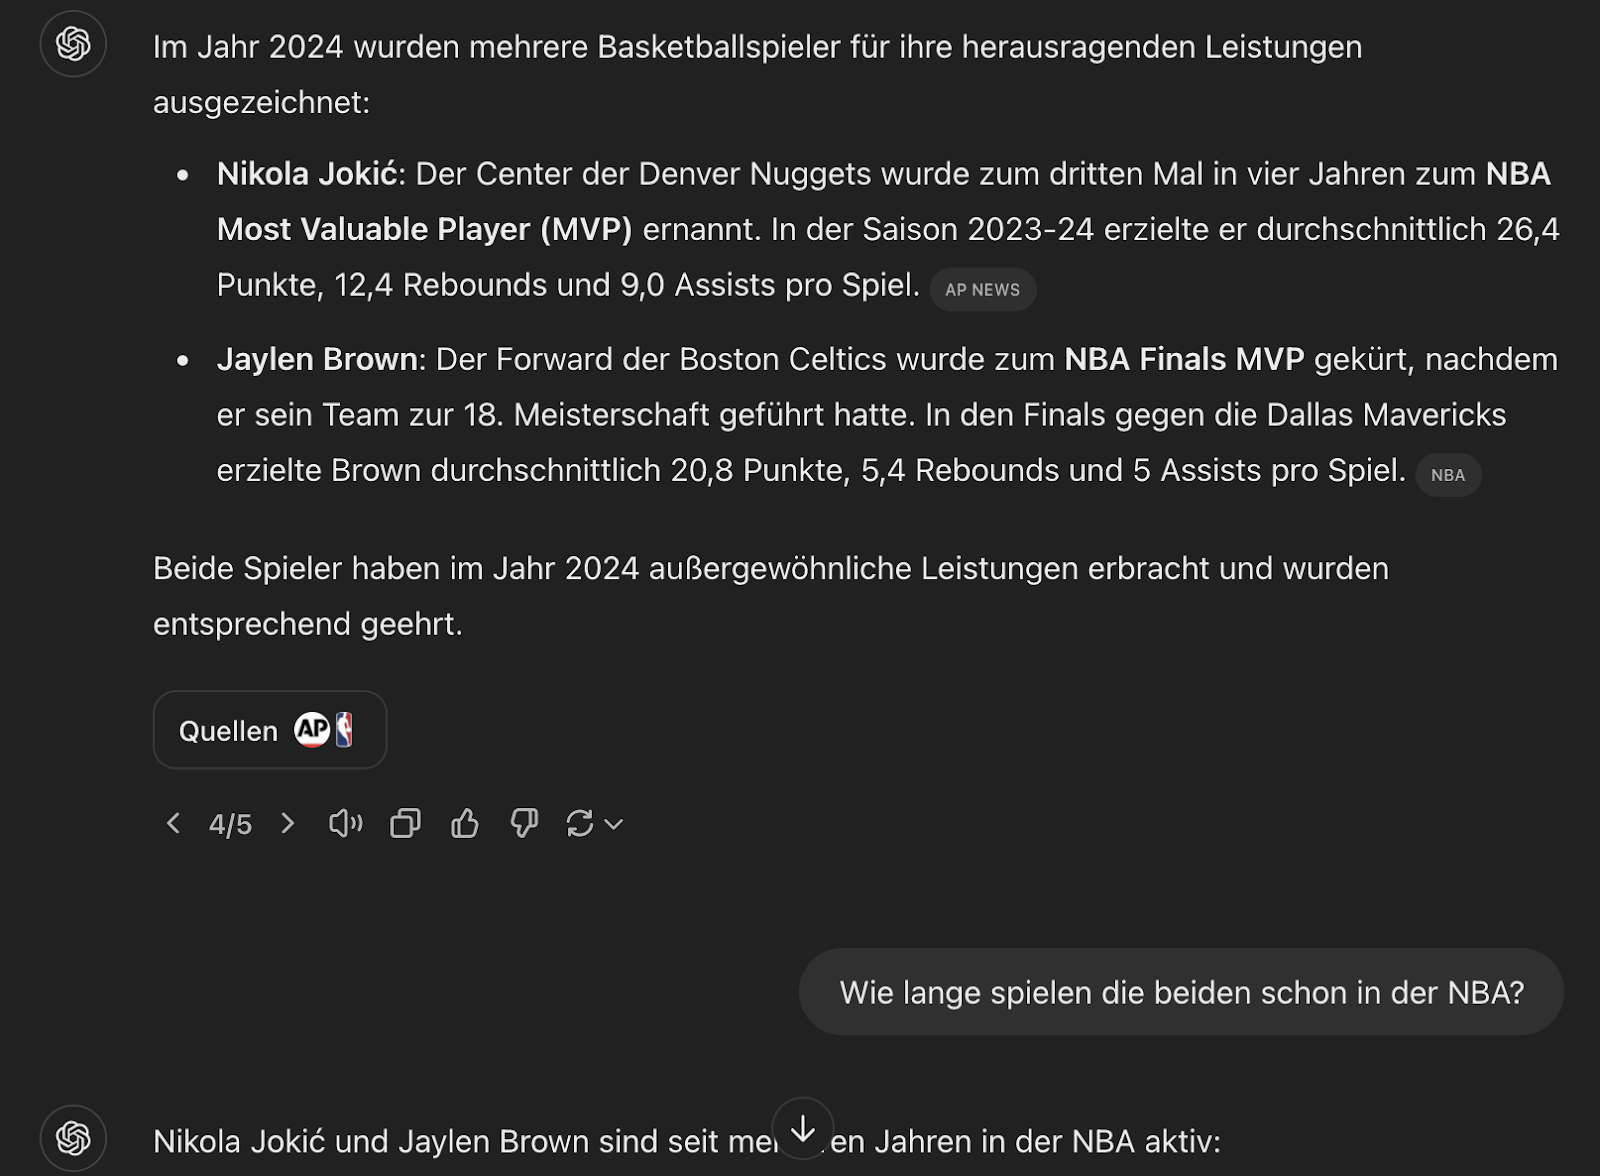Go to next response version

[x=288, y=823]
